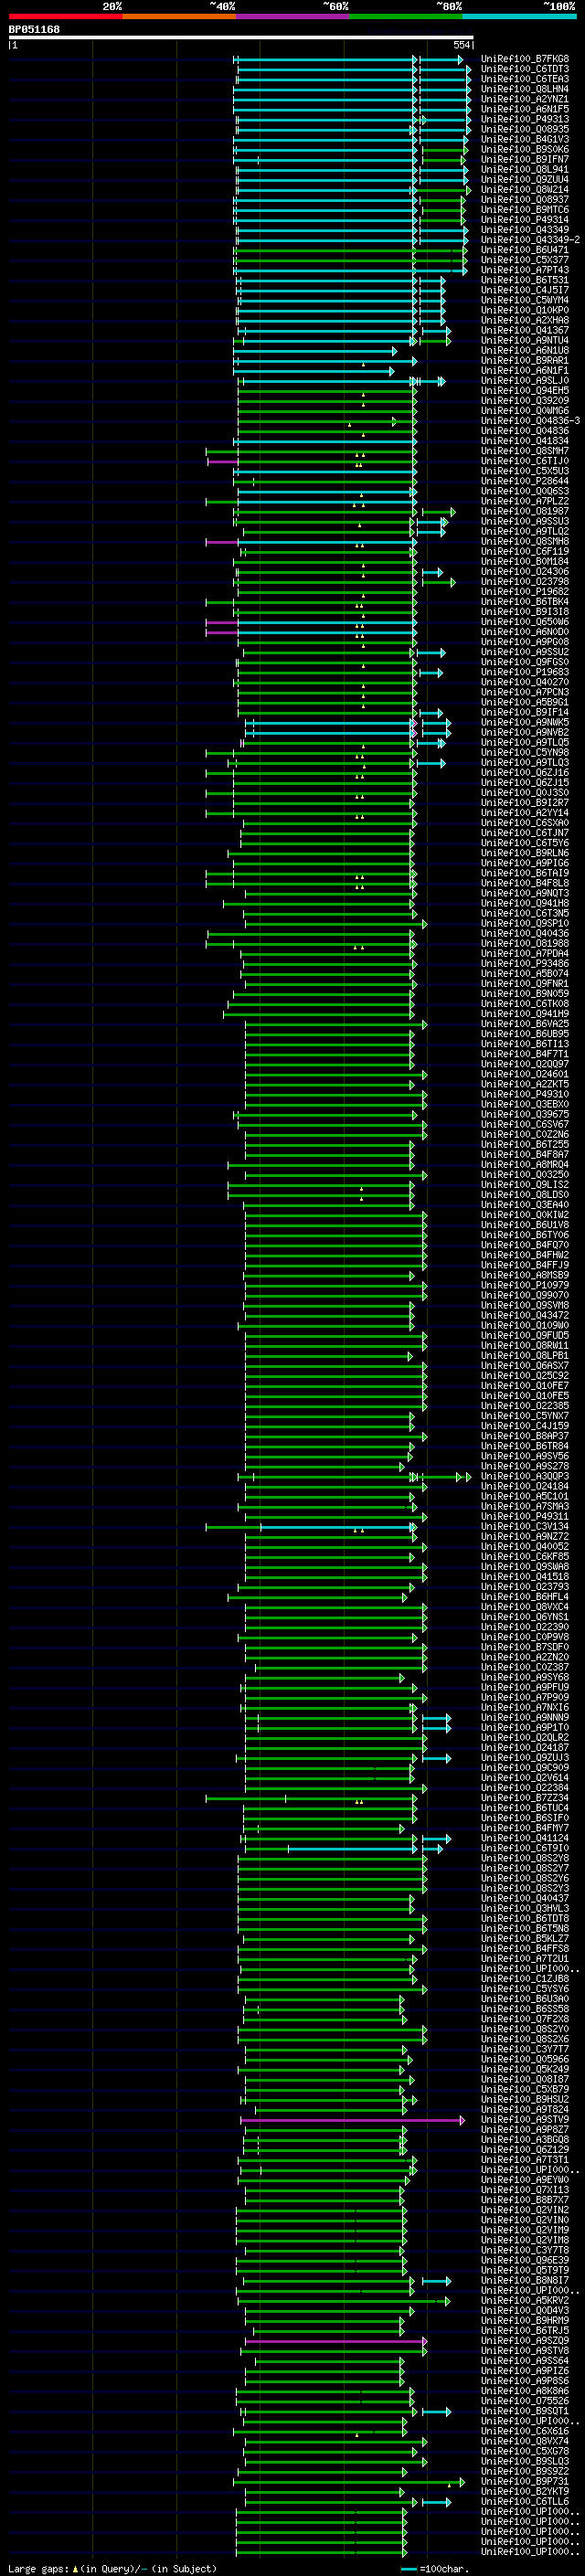Select hit UniRef100_A7PT43
The height and width of the screenshot is (2576, 585).
pyautogui.click(x=525, y=270)
